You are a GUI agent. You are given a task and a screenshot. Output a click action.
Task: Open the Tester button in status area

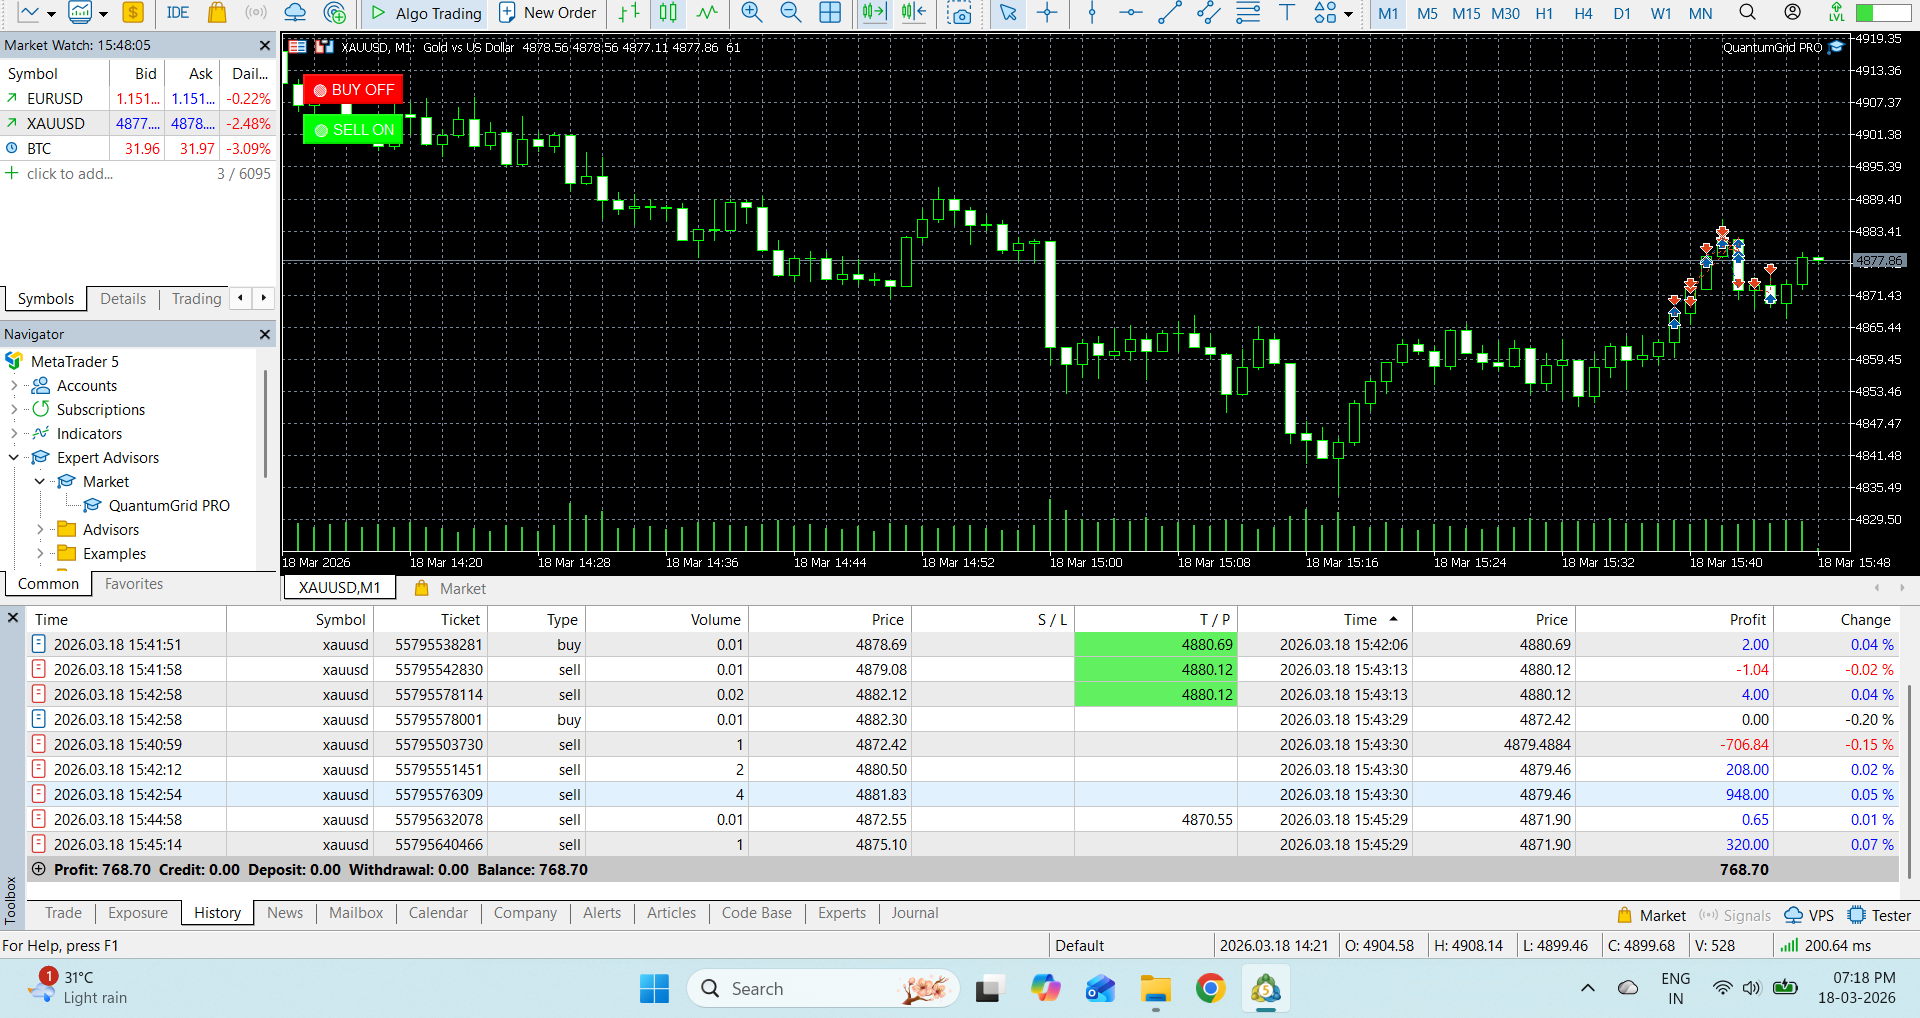point(1880,916)
